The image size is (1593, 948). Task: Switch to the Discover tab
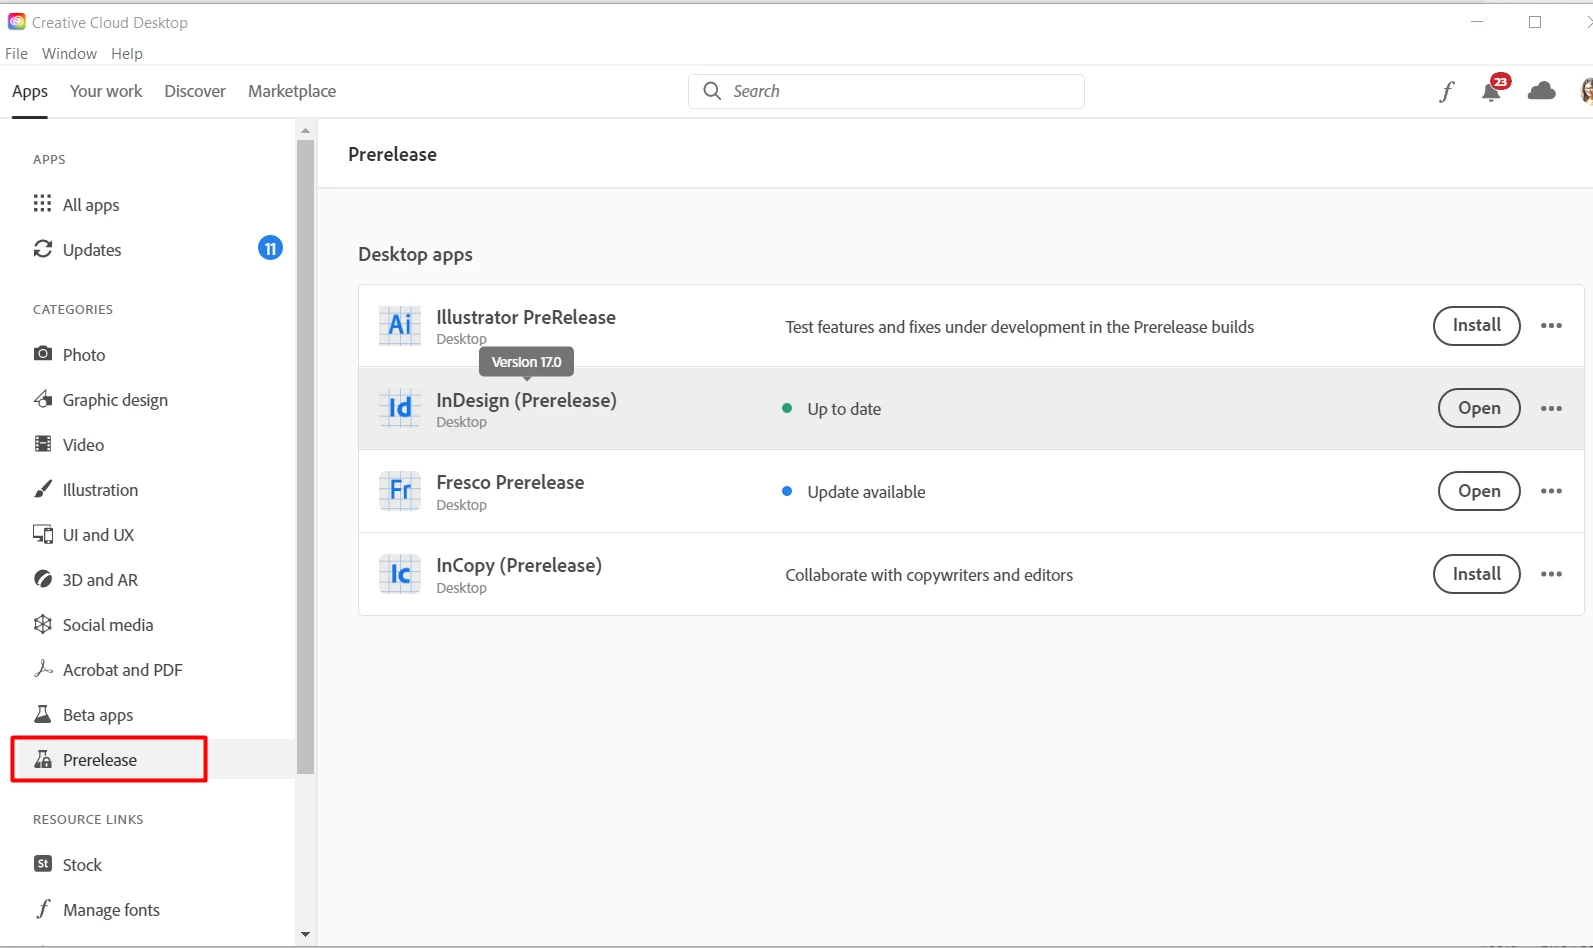click(195, 91)
